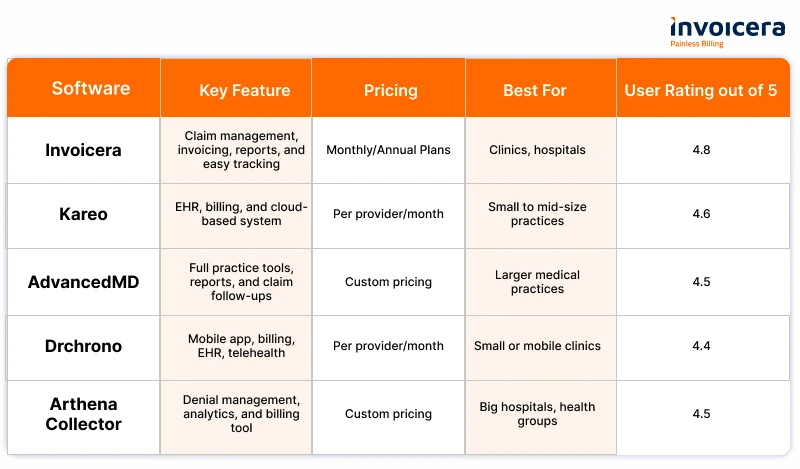Select Mobile app, billing, EHR, telehealth cell
The image size is (800, 469).
[241, 346]
